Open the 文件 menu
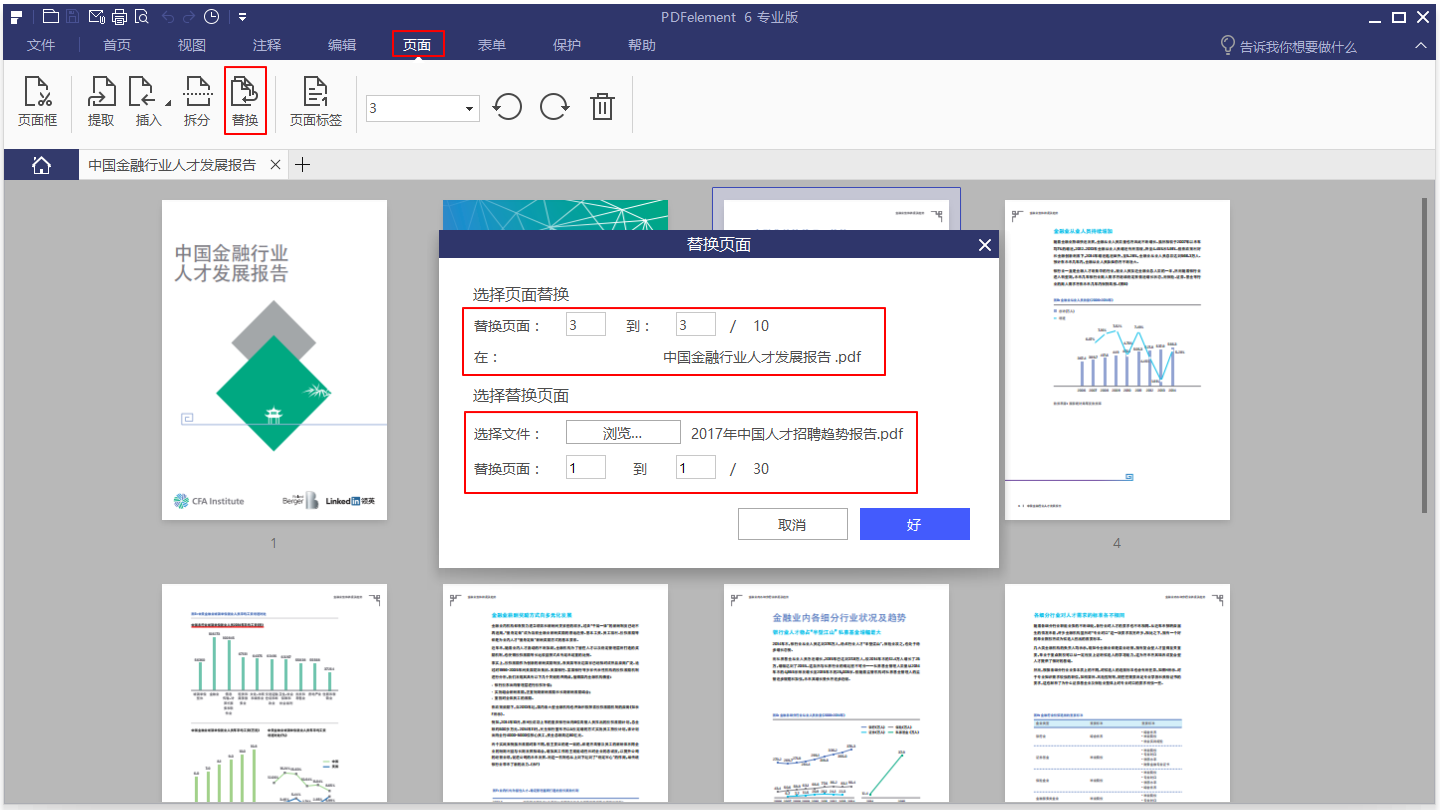Screen dimensions: 1440x810 click(x=41, y=45)
